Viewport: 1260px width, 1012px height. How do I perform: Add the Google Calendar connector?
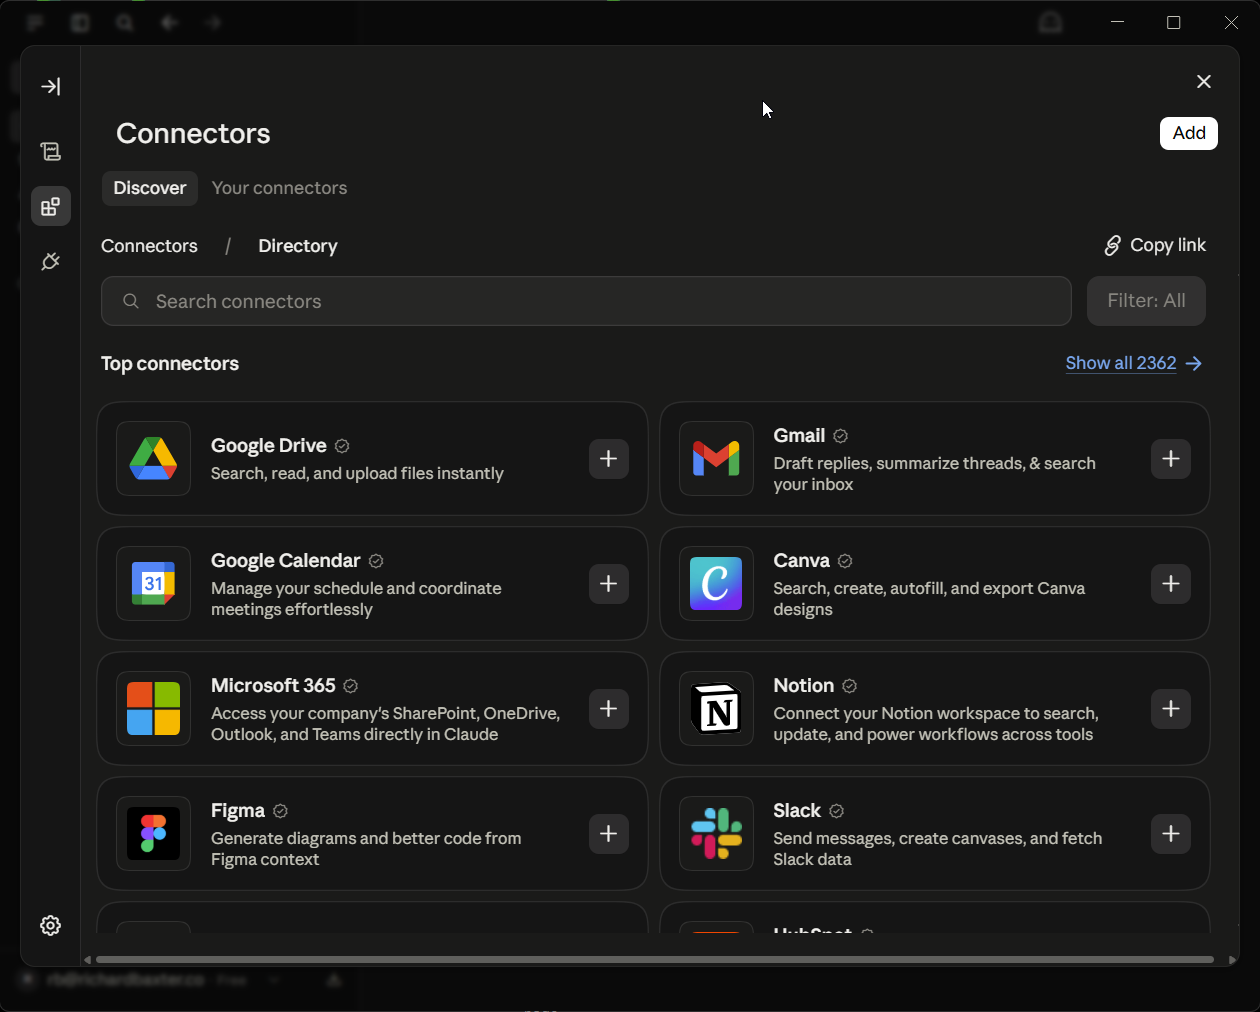click(x=609, y=584)
